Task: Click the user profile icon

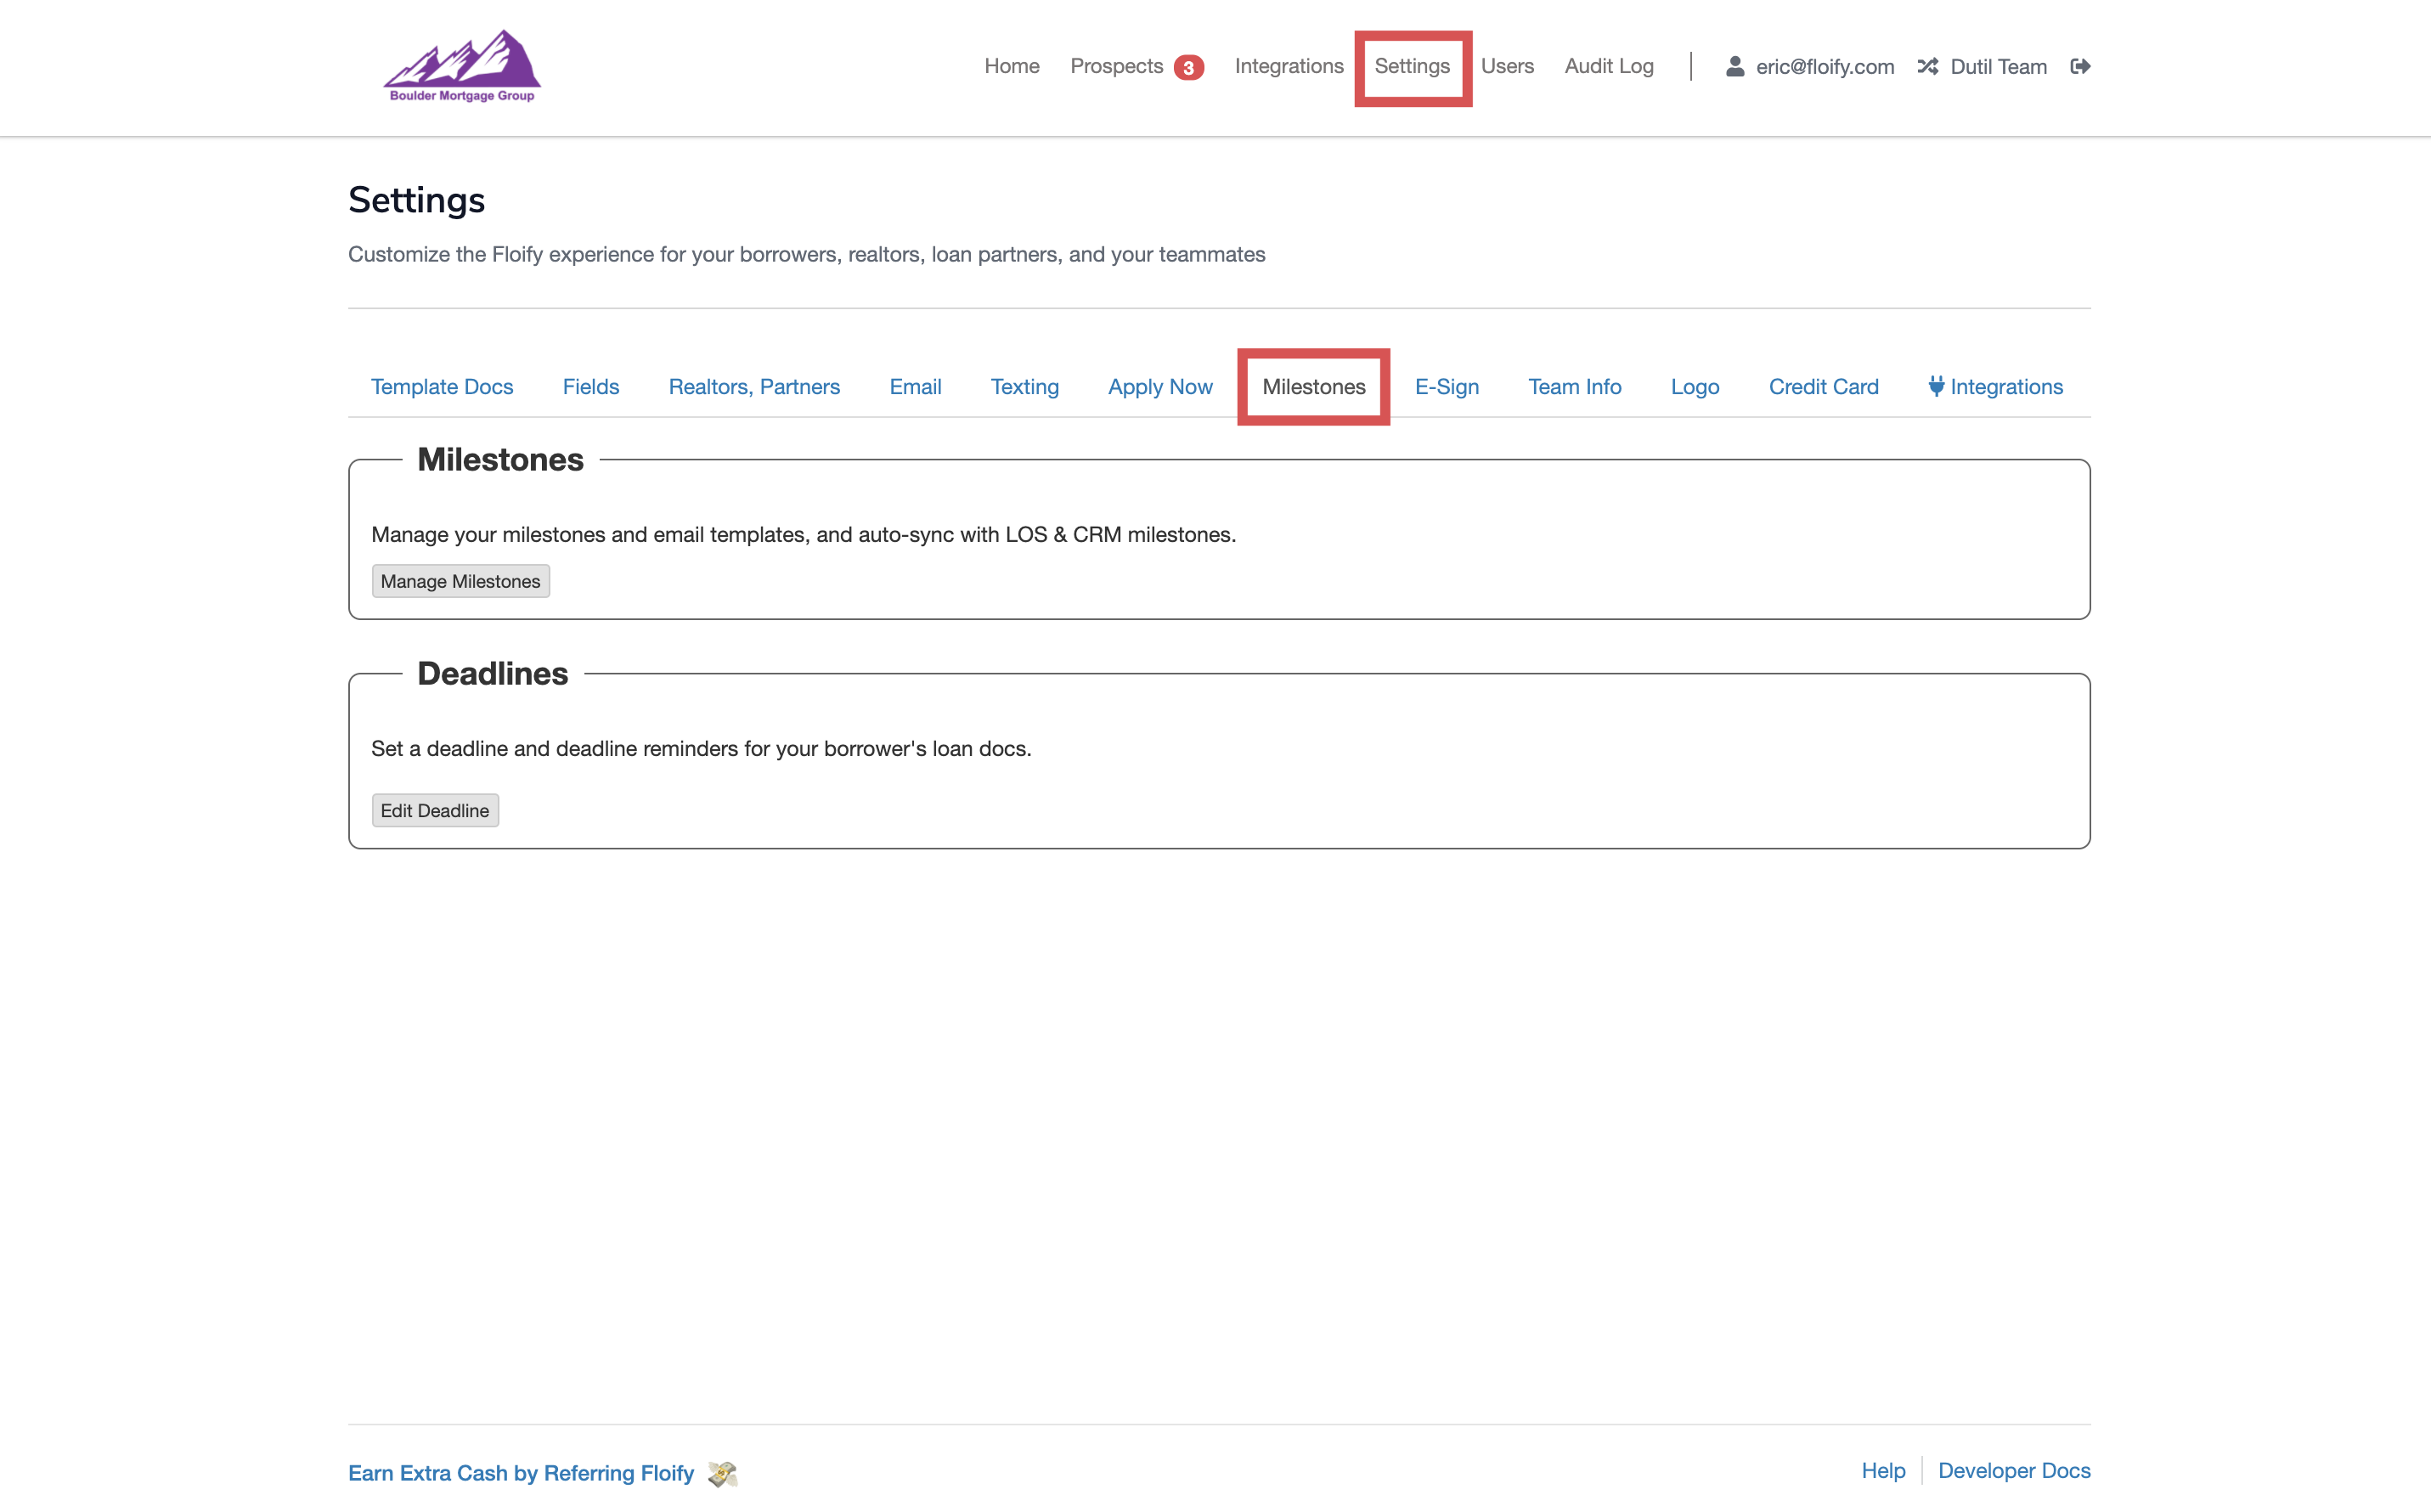Action: (x=1734, y=66)
